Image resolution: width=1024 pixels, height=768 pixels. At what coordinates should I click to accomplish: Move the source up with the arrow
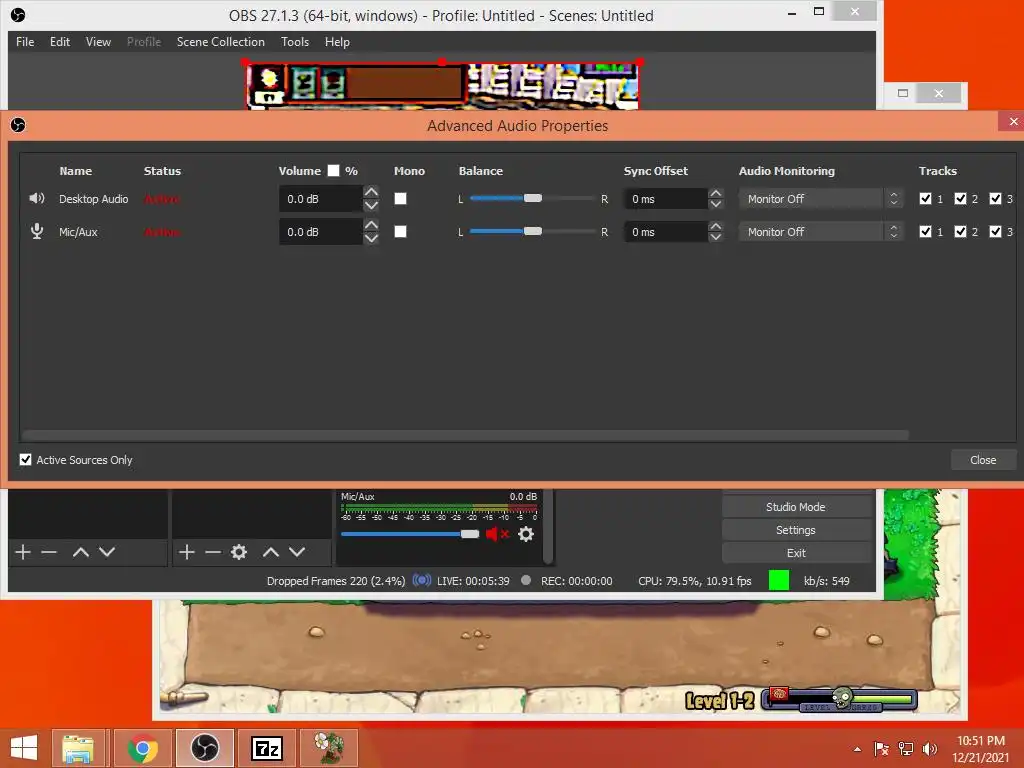coord(270,552)
